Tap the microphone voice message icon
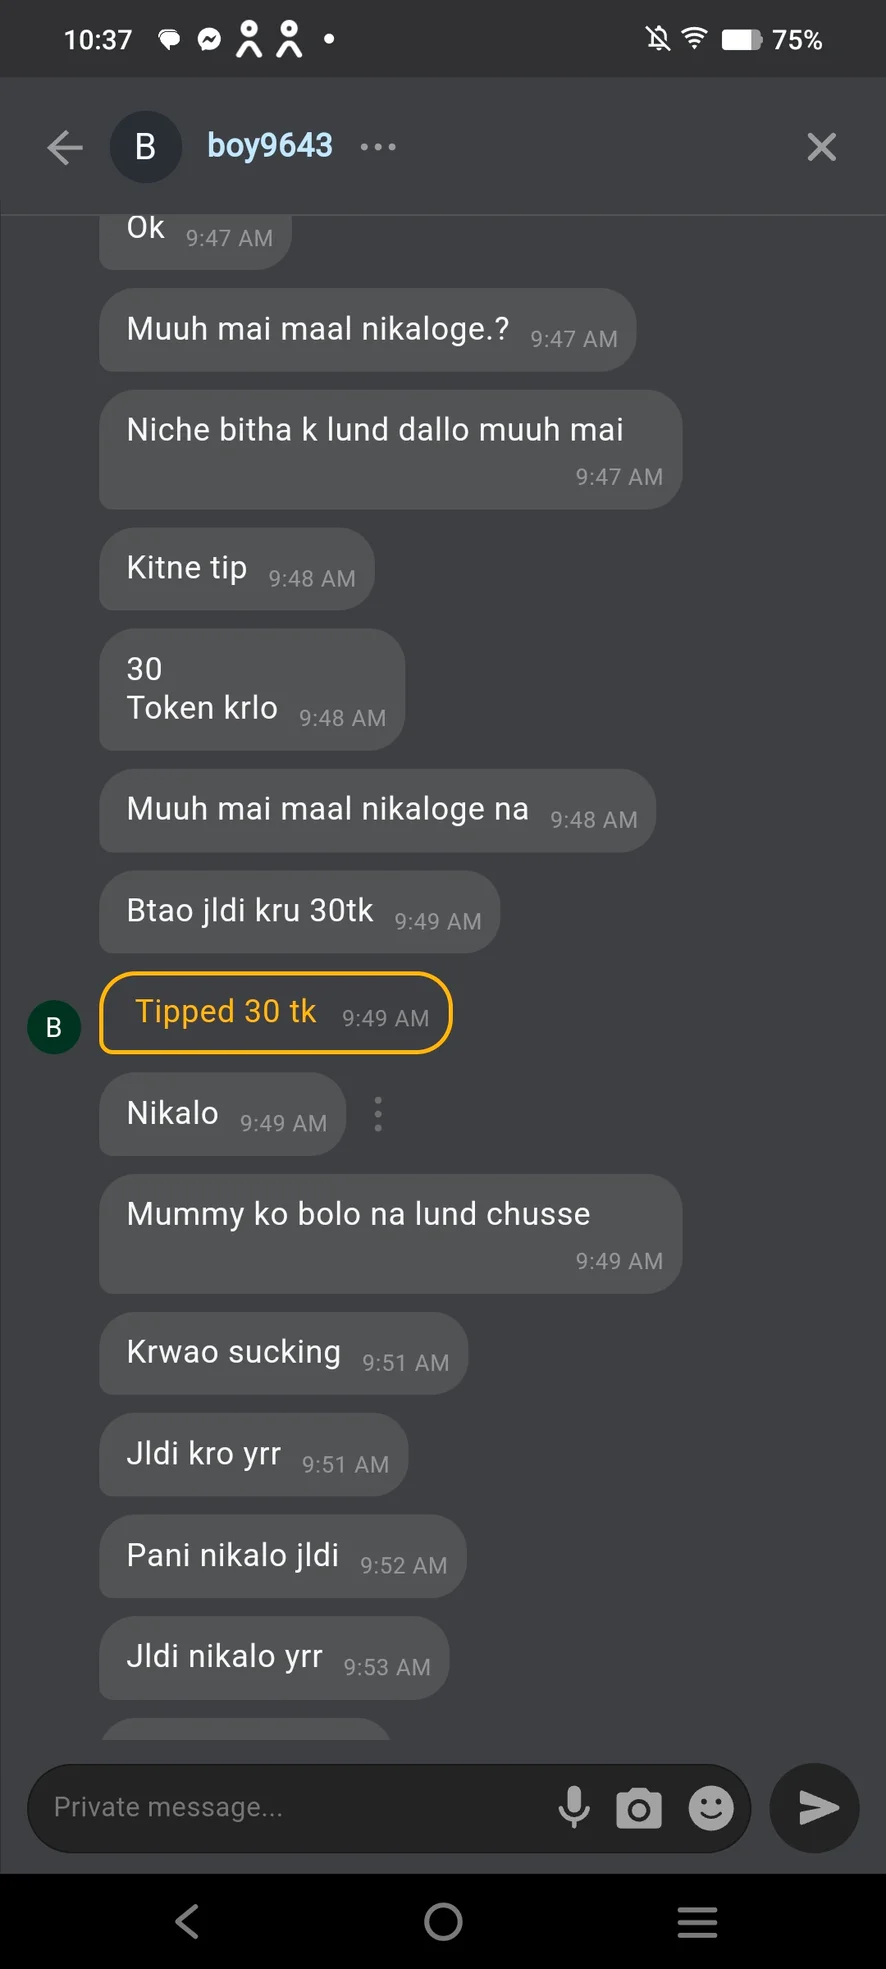 point(574,1807)
